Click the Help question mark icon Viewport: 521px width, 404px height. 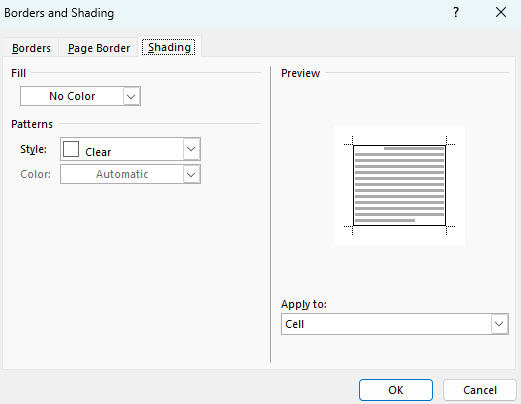click(456, 13)
